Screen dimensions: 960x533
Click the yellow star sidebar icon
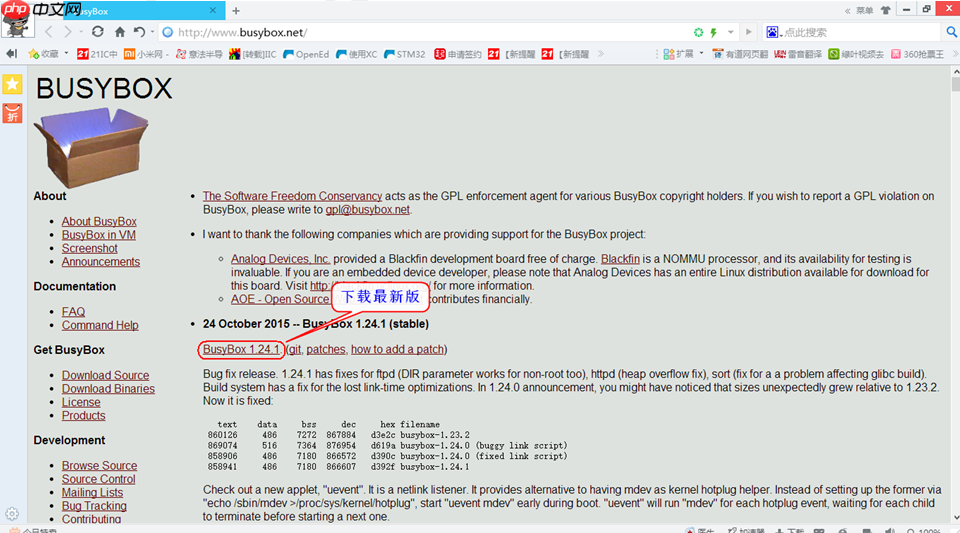(12, 84)
